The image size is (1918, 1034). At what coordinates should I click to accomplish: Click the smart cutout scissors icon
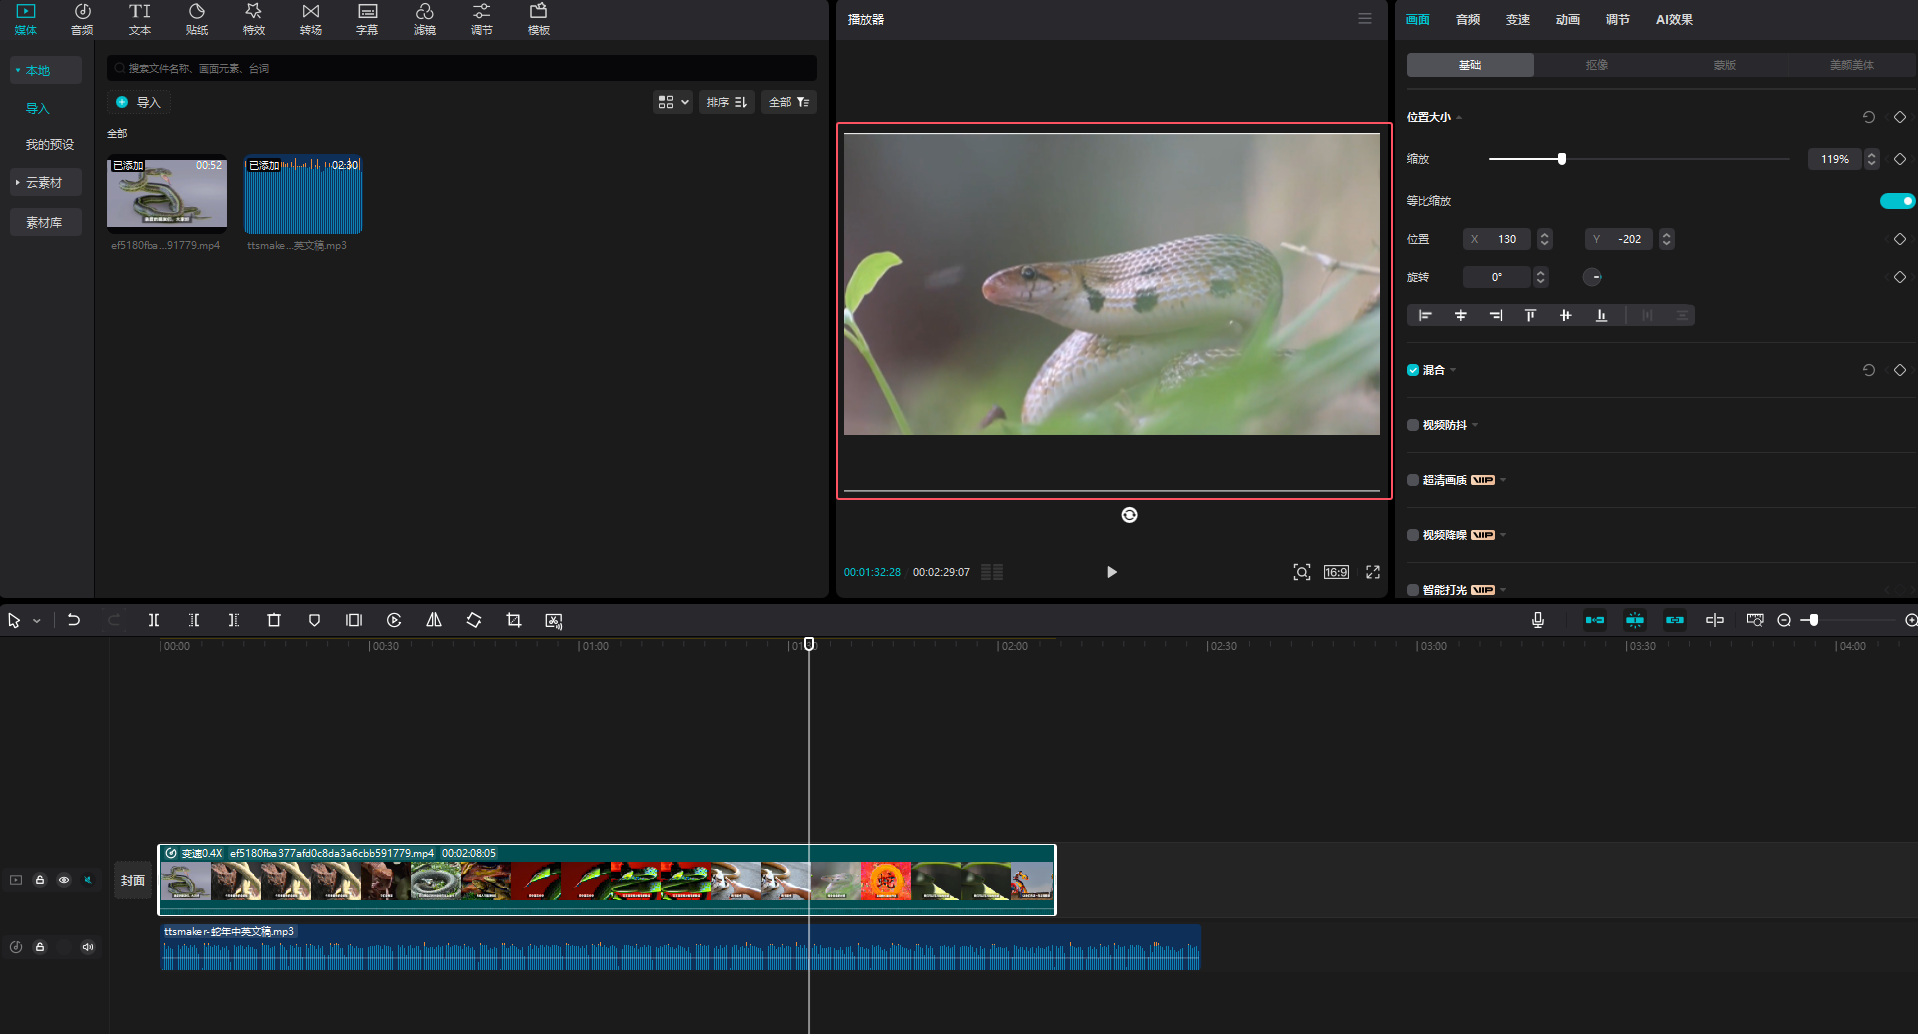point(554,620)
